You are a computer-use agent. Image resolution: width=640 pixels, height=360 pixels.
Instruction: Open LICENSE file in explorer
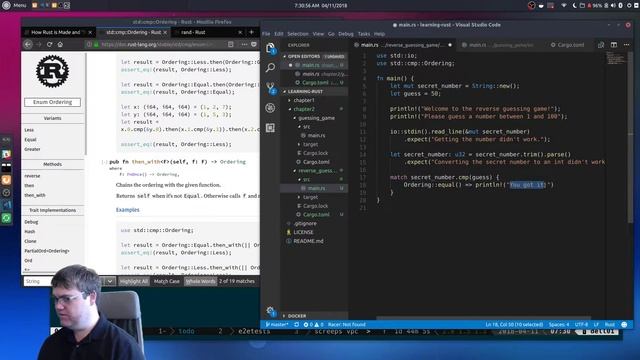tap(303, 232)
